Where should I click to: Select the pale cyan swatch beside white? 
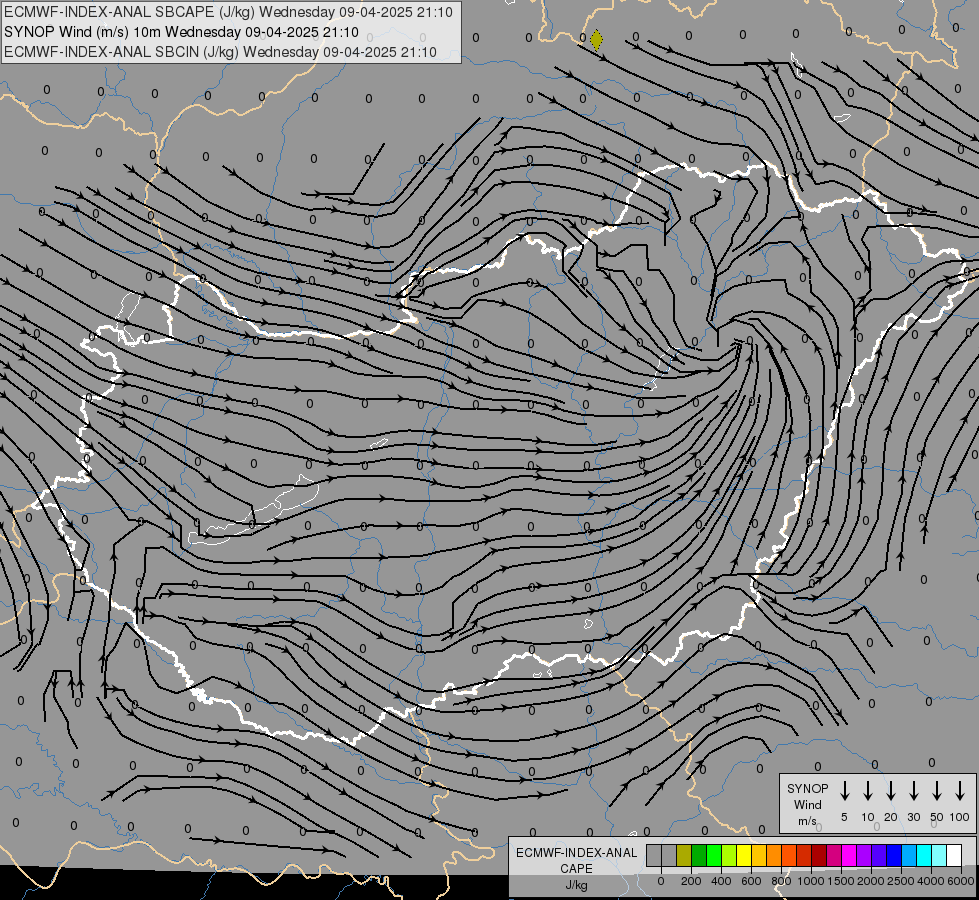pyautogui.click(x=938, y=855)
